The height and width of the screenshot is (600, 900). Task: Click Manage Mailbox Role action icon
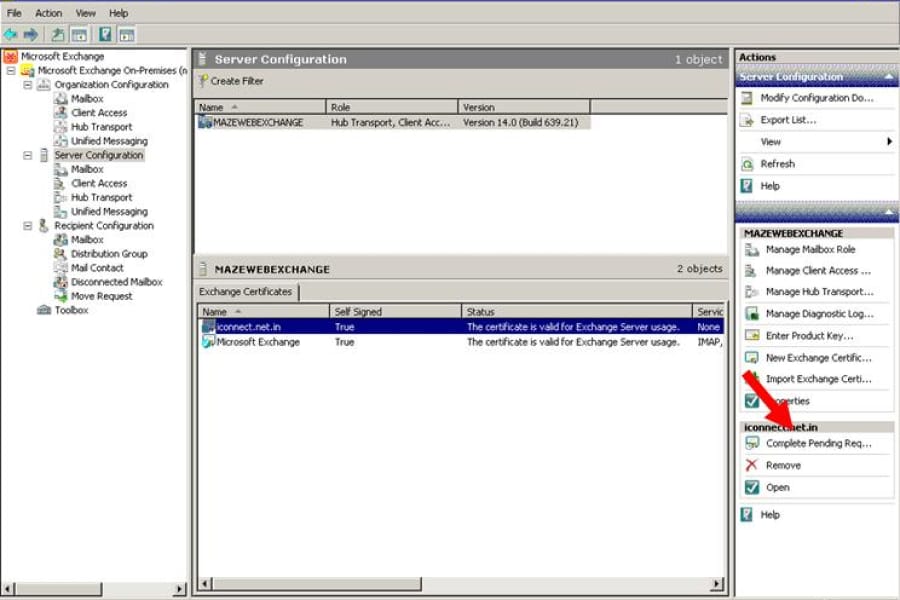(751, 250)
